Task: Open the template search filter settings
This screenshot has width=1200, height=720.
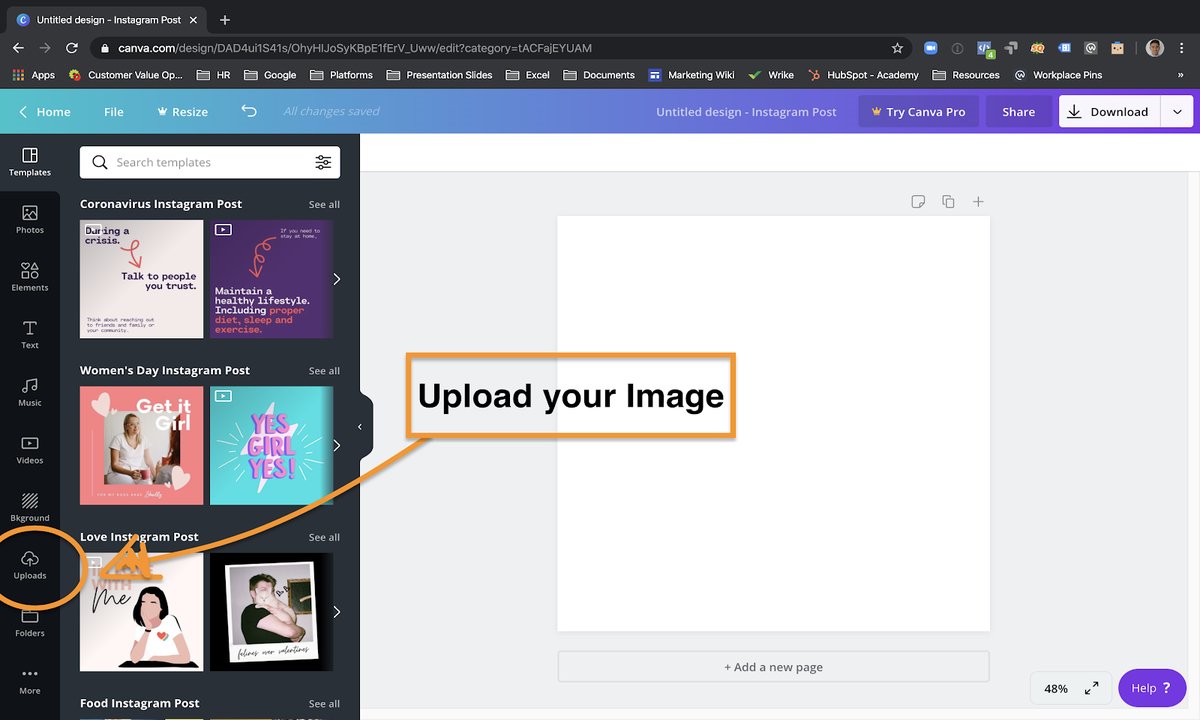Action: (x=323, y=162)
